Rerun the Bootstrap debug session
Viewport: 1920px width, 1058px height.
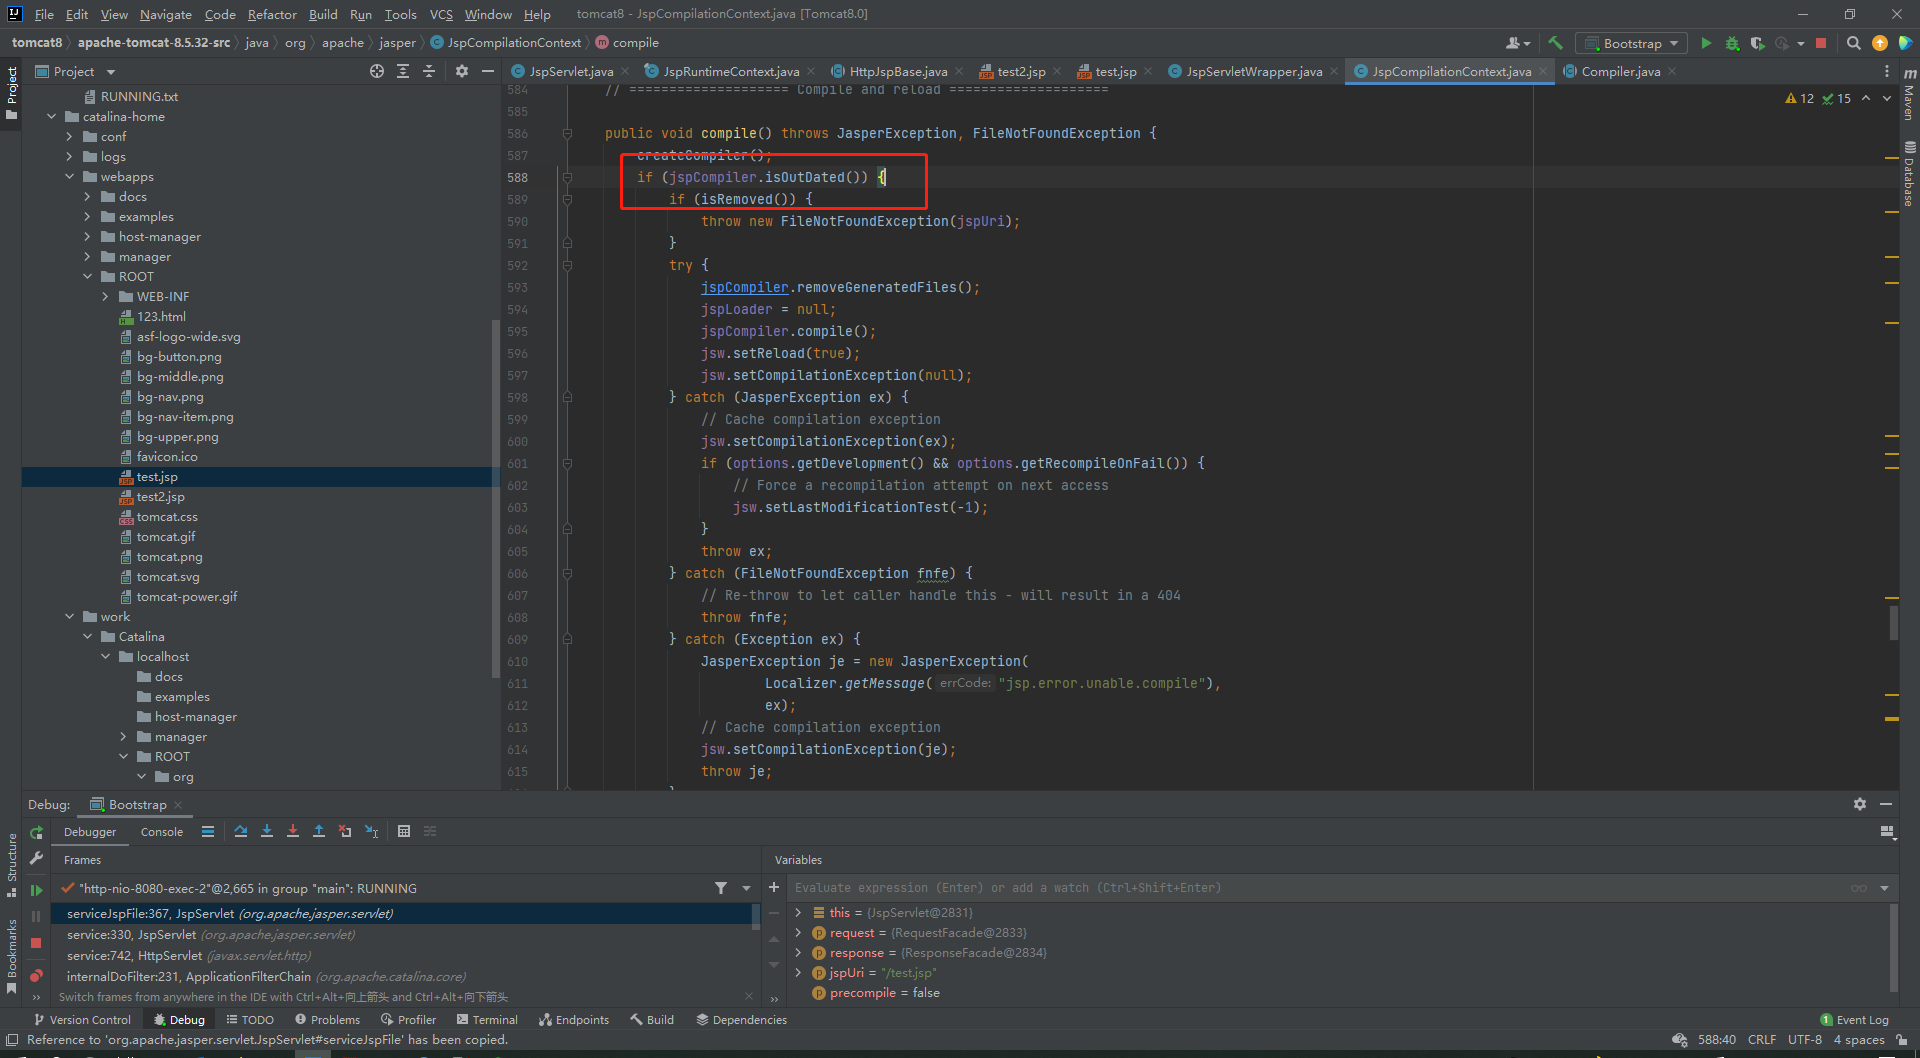[36, 832]
